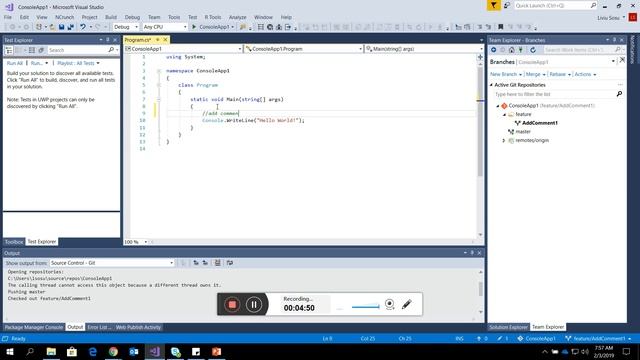
Task: Click the Run All link in Test Explorer
Action: point(15,63)
